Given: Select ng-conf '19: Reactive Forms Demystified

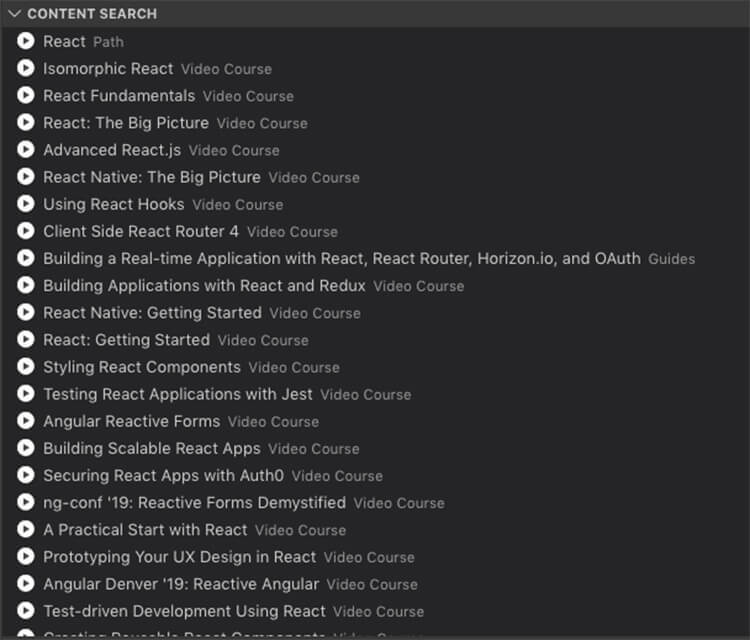Looking at the screenshot, I should 244,503.
